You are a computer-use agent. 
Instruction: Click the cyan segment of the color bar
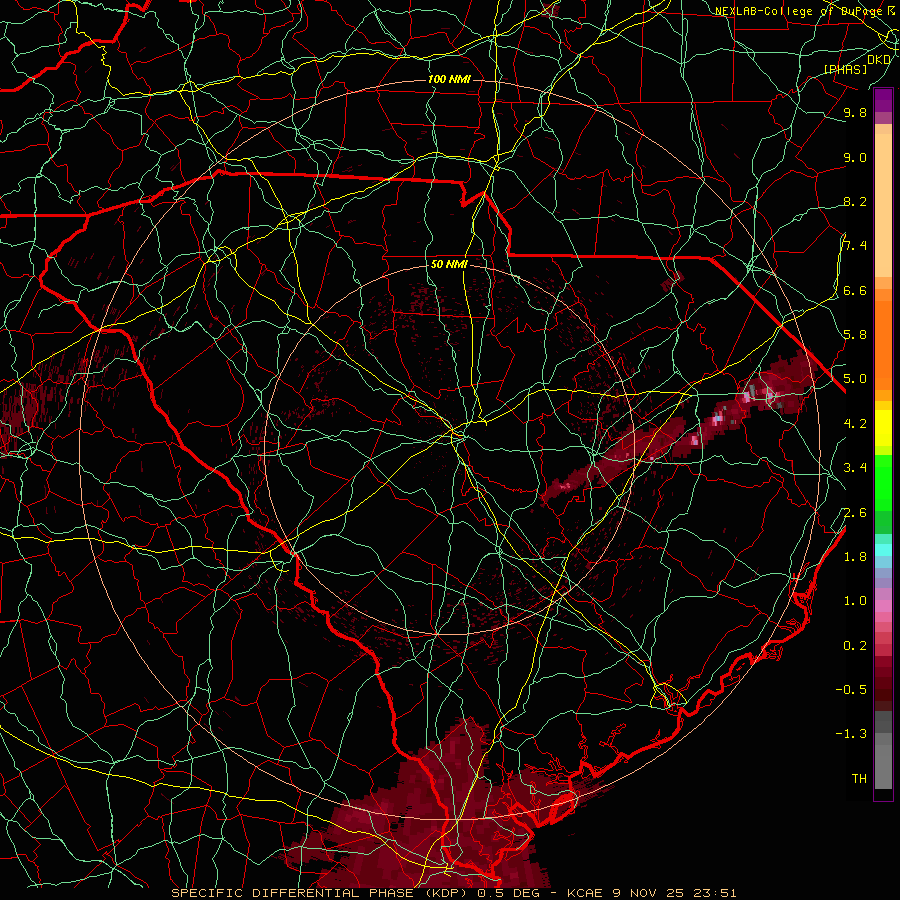(x=883, y=550)
